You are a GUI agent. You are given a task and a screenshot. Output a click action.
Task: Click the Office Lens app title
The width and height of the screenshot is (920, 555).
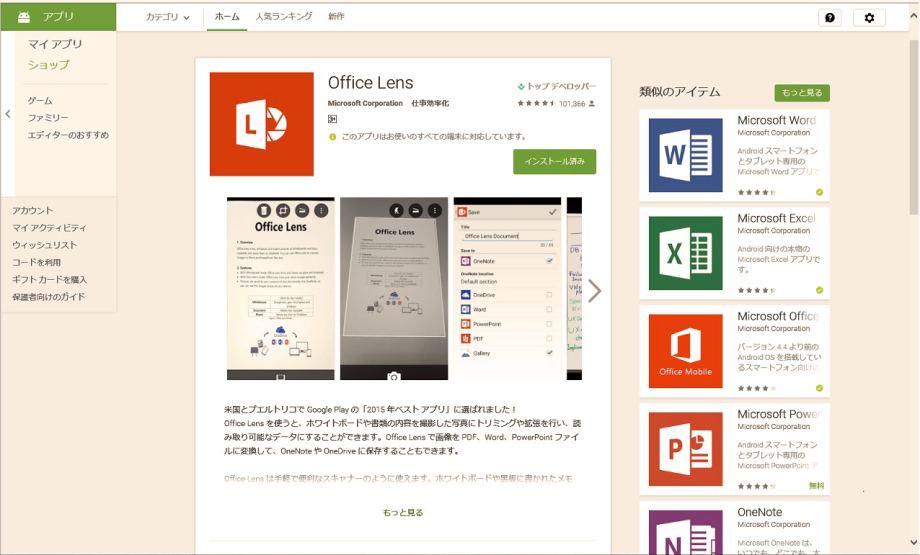pyautogui.click(x=370, y=83)
